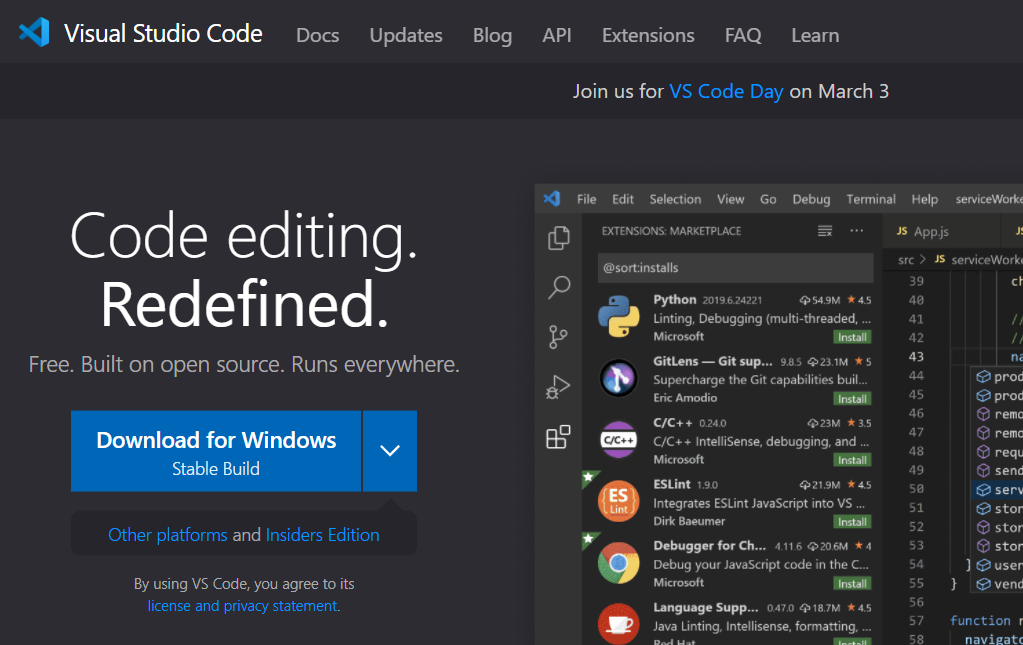Click the Language Support Java coffee cup logo

618,623
